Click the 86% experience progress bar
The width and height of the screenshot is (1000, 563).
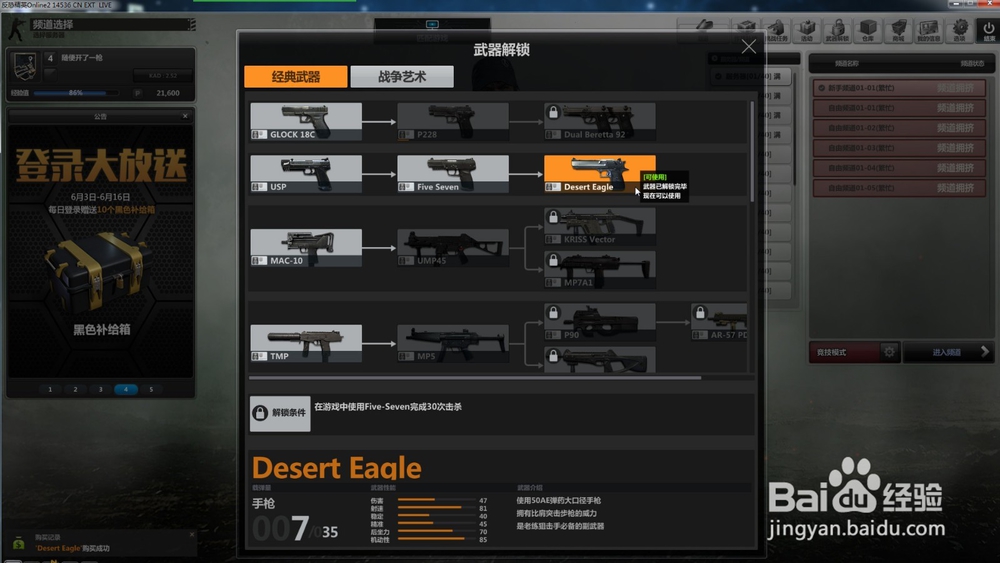click(77, 93)
